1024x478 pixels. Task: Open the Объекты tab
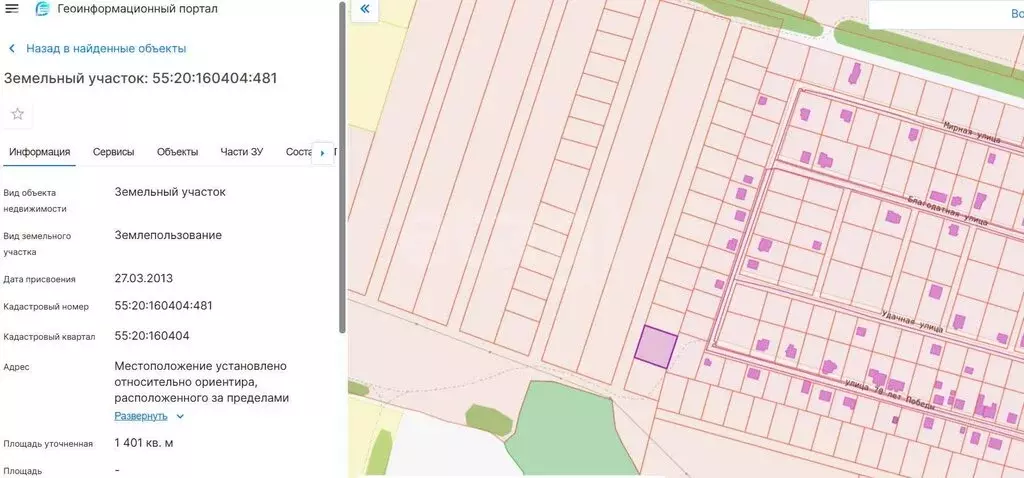tap(177, 152)
